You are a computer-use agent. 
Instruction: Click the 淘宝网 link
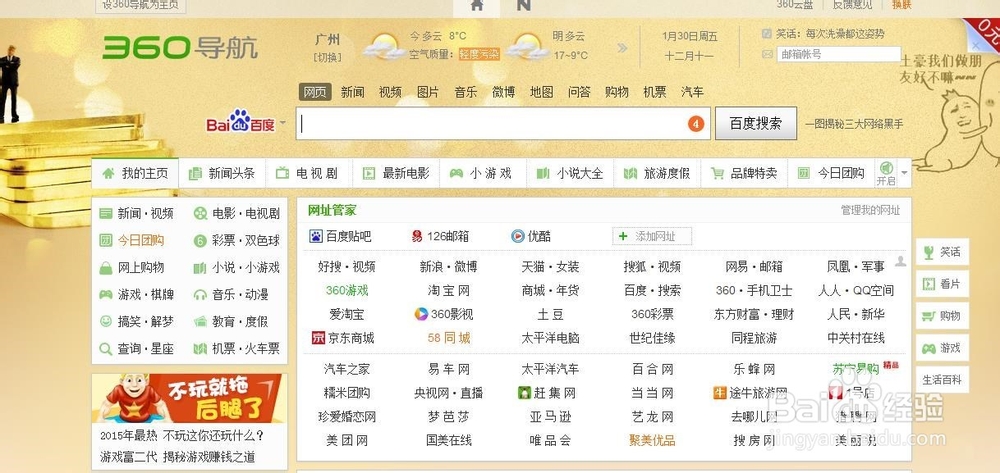[448, 291]
